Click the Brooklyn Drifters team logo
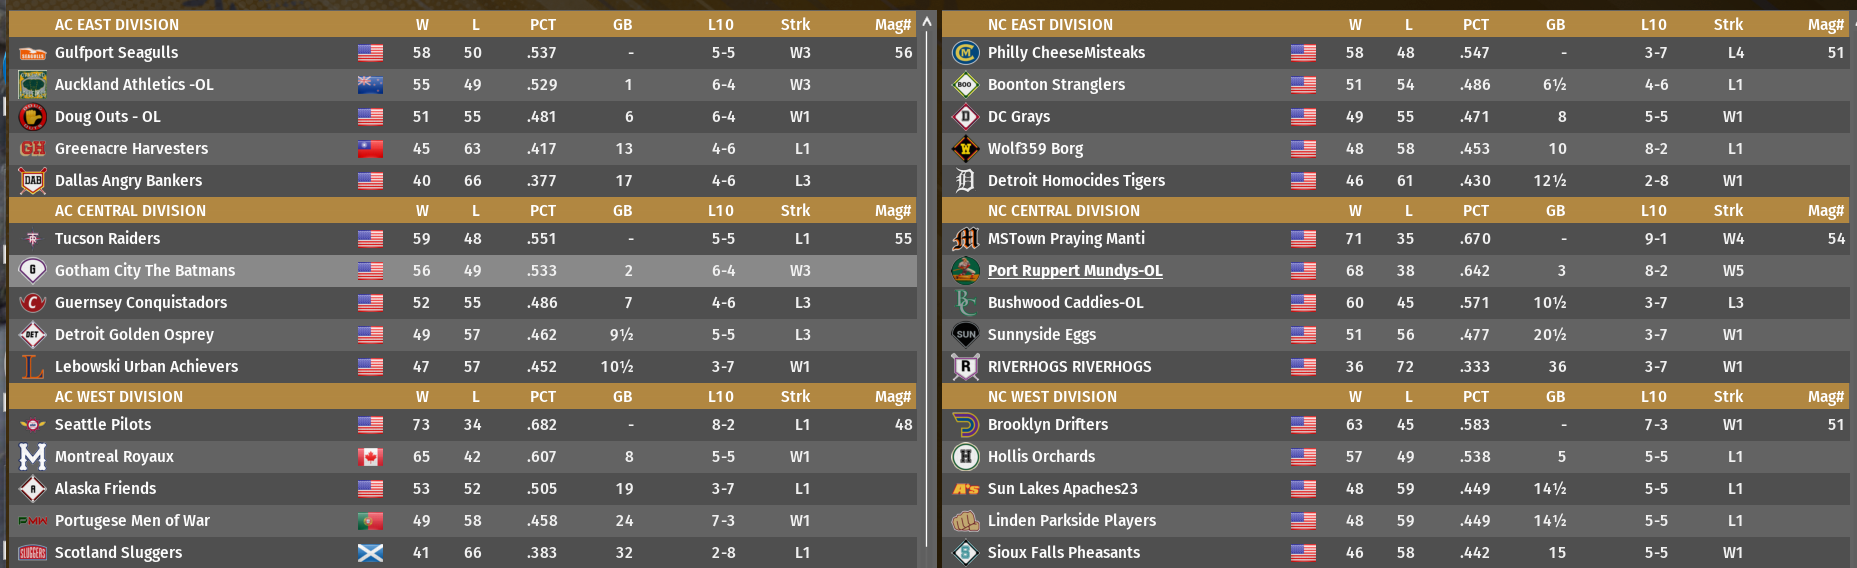Image resolution: width=1857 pixels, height=568 pixels. pyautogui.click(x=965, y=425)
